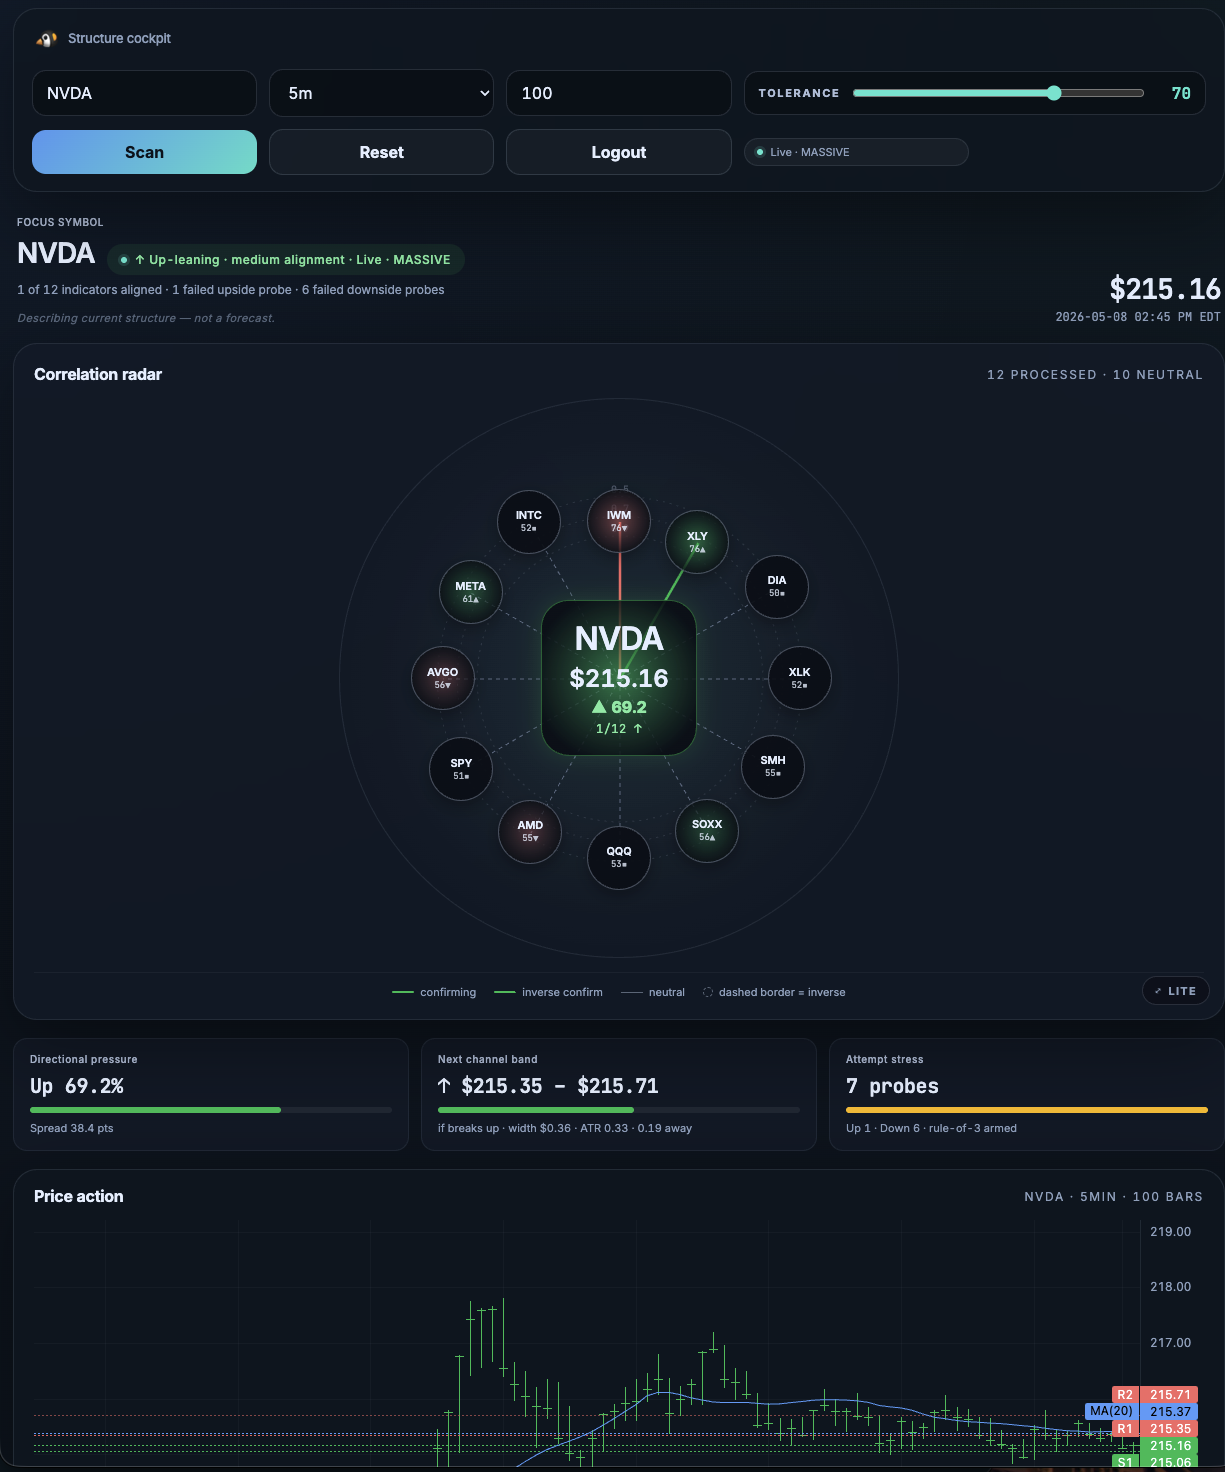The image size is (1225, 1472).
Task: Click the Correlation radar heading
Action: 98,374
